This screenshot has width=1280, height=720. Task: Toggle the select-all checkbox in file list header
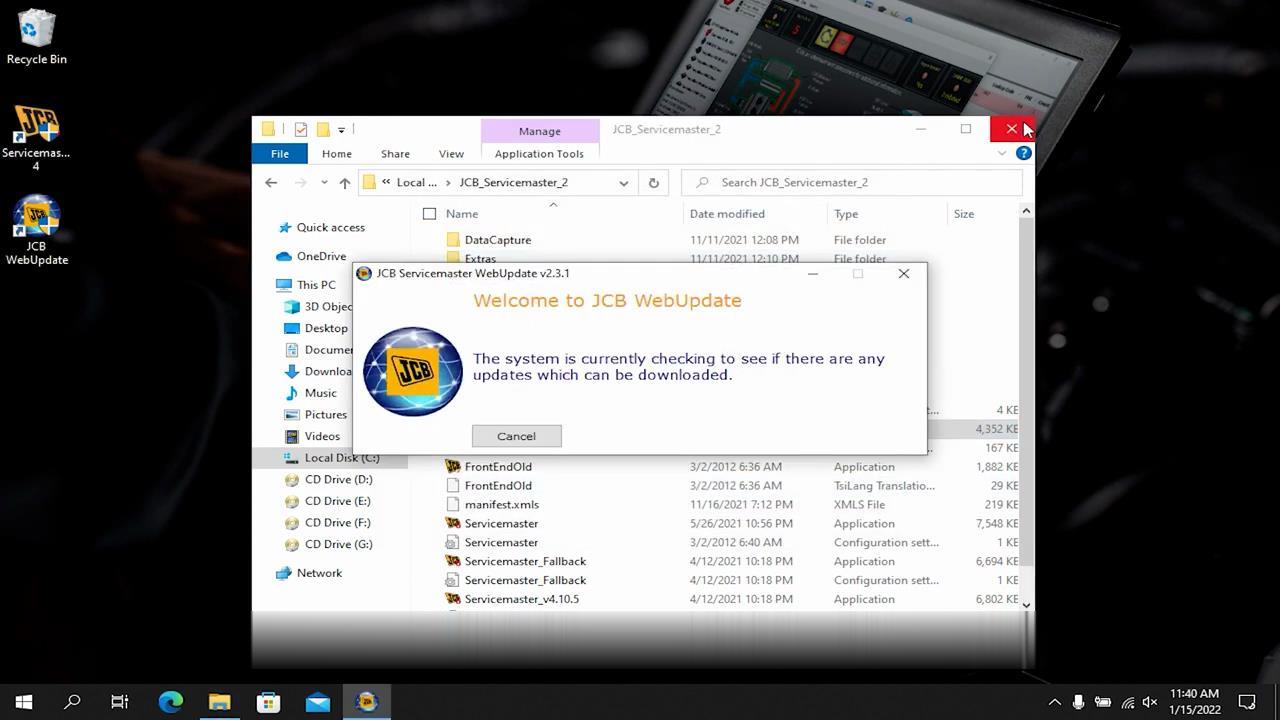429,214
